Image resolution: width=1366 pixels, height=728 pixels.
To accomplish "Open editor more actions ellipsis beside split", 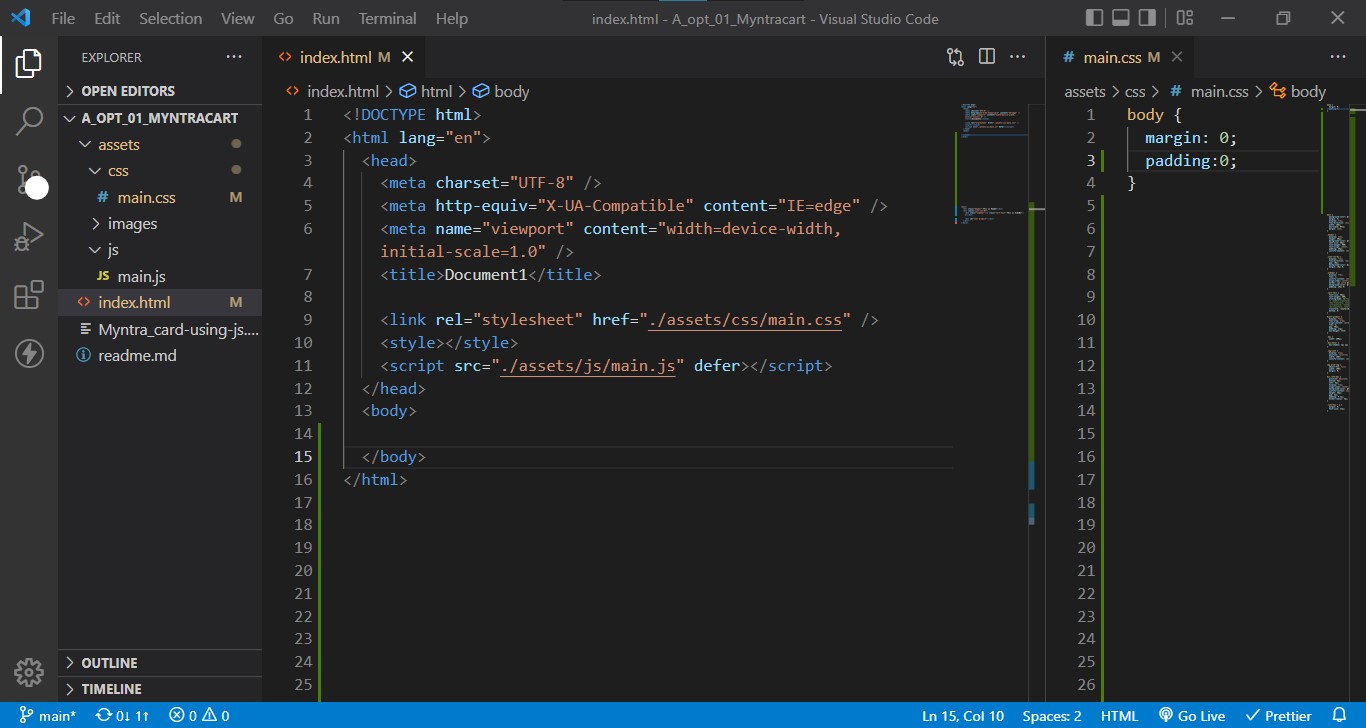I will tap(1018, 57).
